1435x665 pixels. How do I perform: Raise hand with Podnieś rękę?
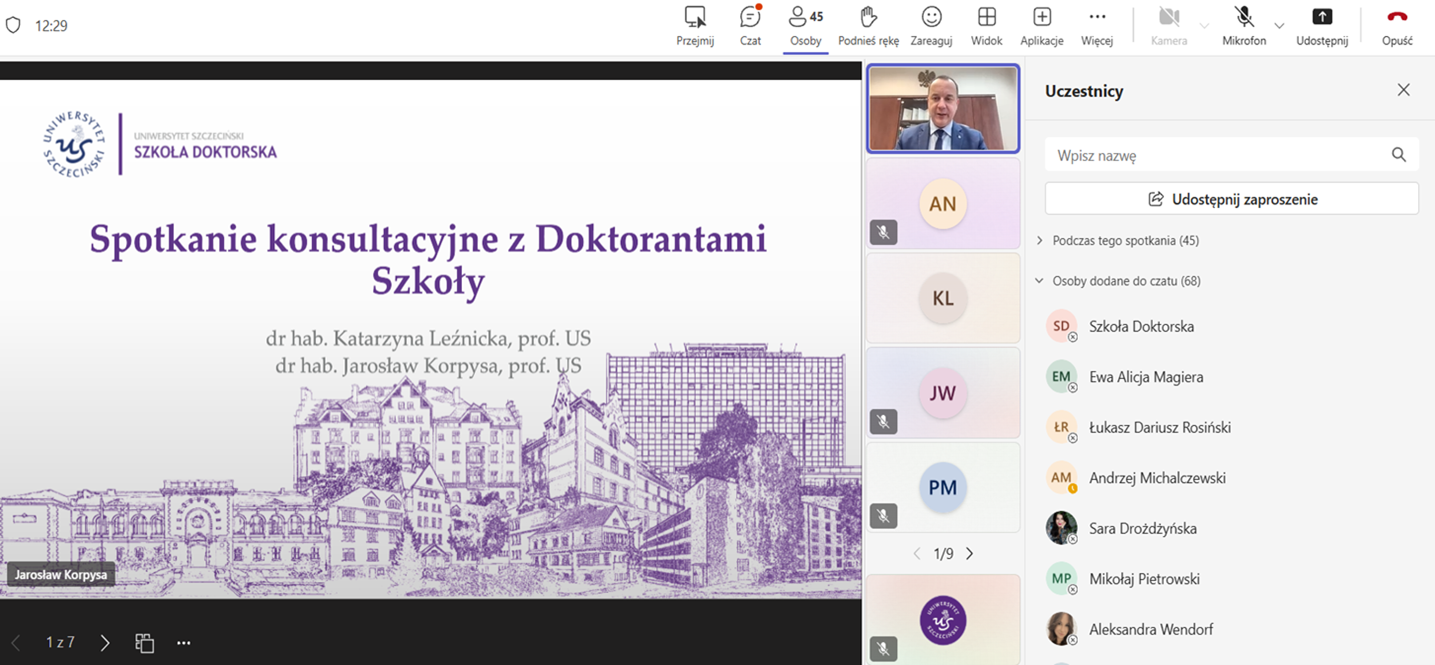pos(867,26)
